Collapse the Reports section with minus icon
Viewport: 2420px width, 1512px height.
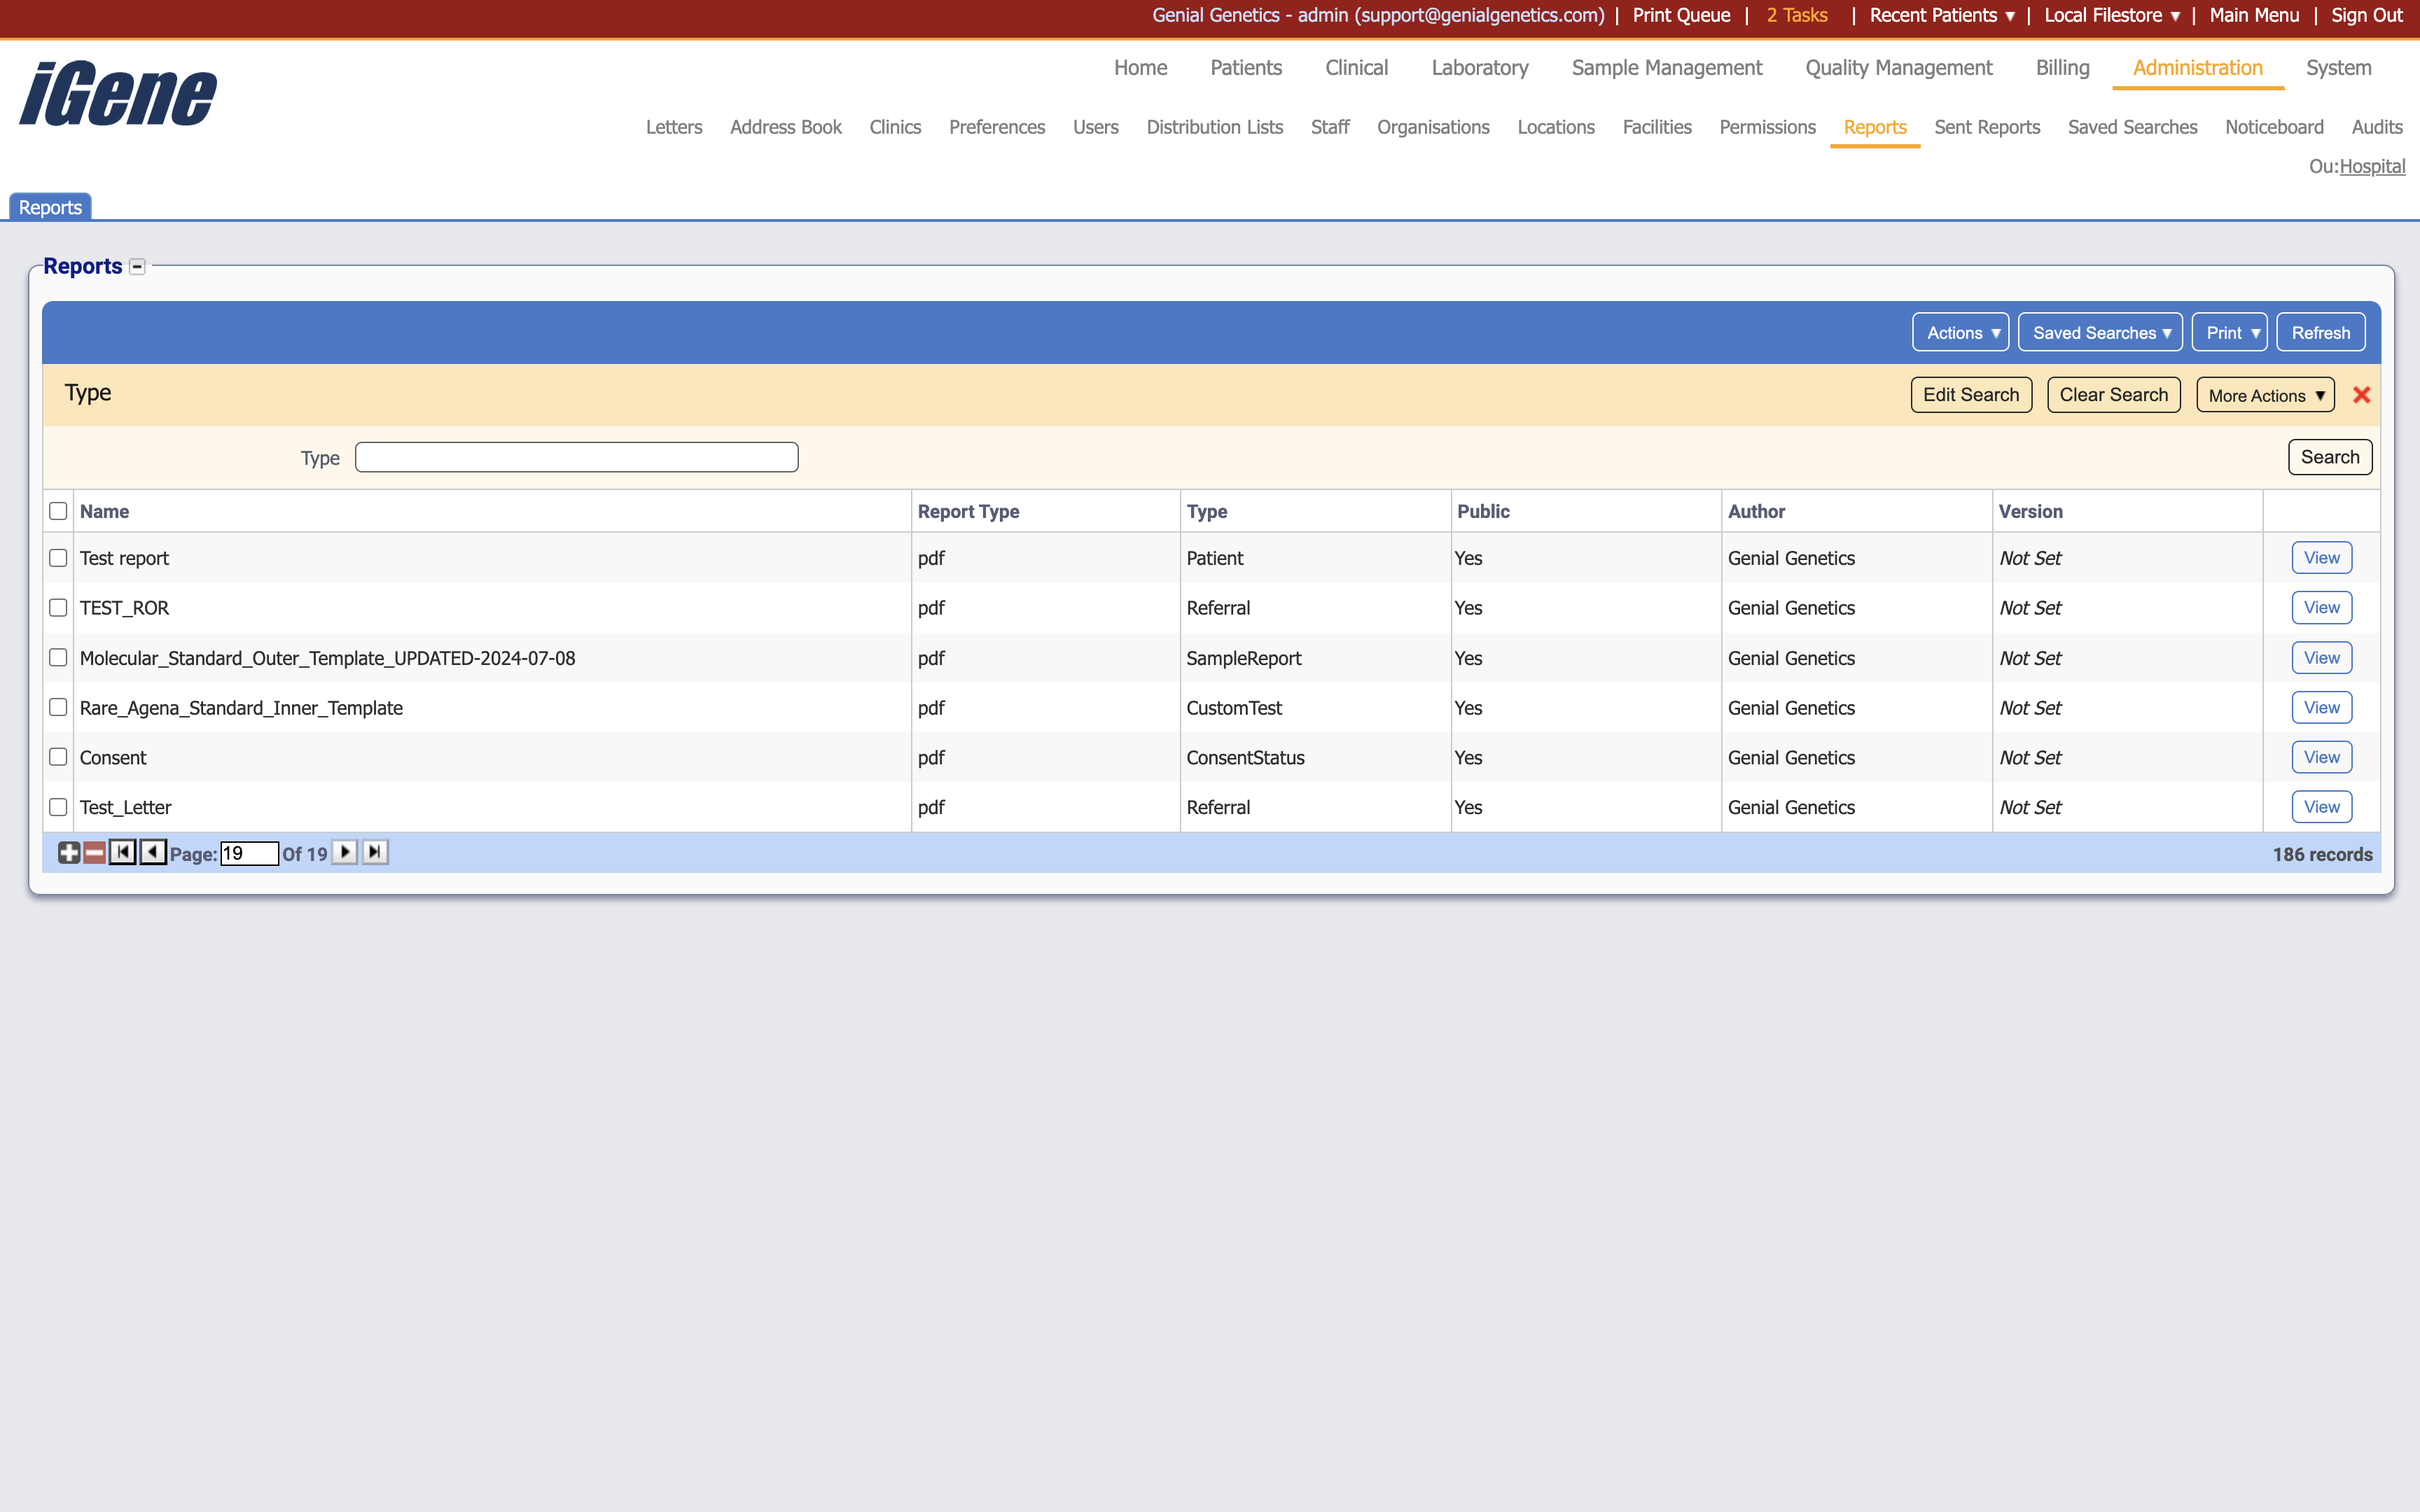tap(138, 266)
